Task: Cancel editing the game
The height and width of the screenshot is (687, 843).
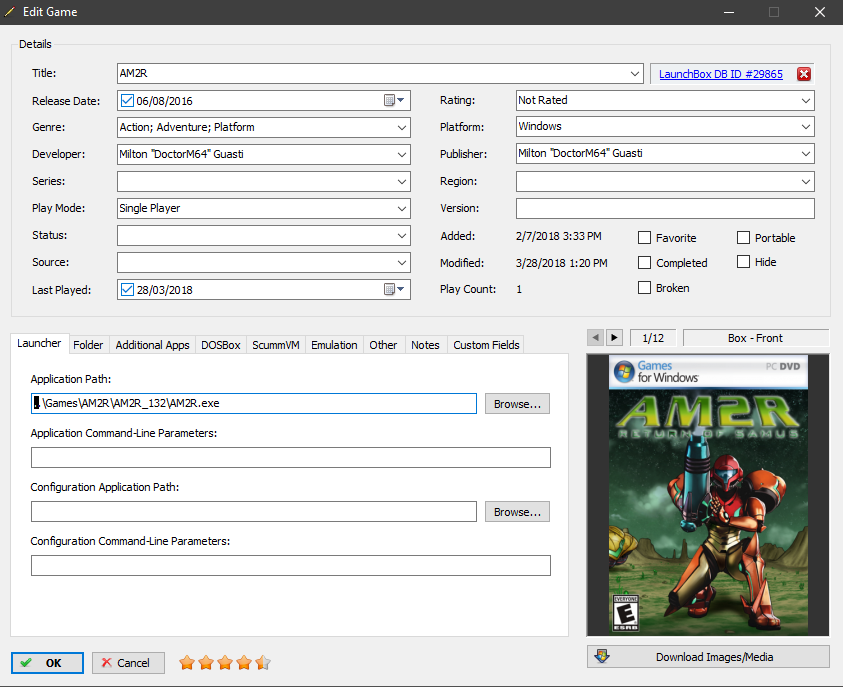Action: 128,663
